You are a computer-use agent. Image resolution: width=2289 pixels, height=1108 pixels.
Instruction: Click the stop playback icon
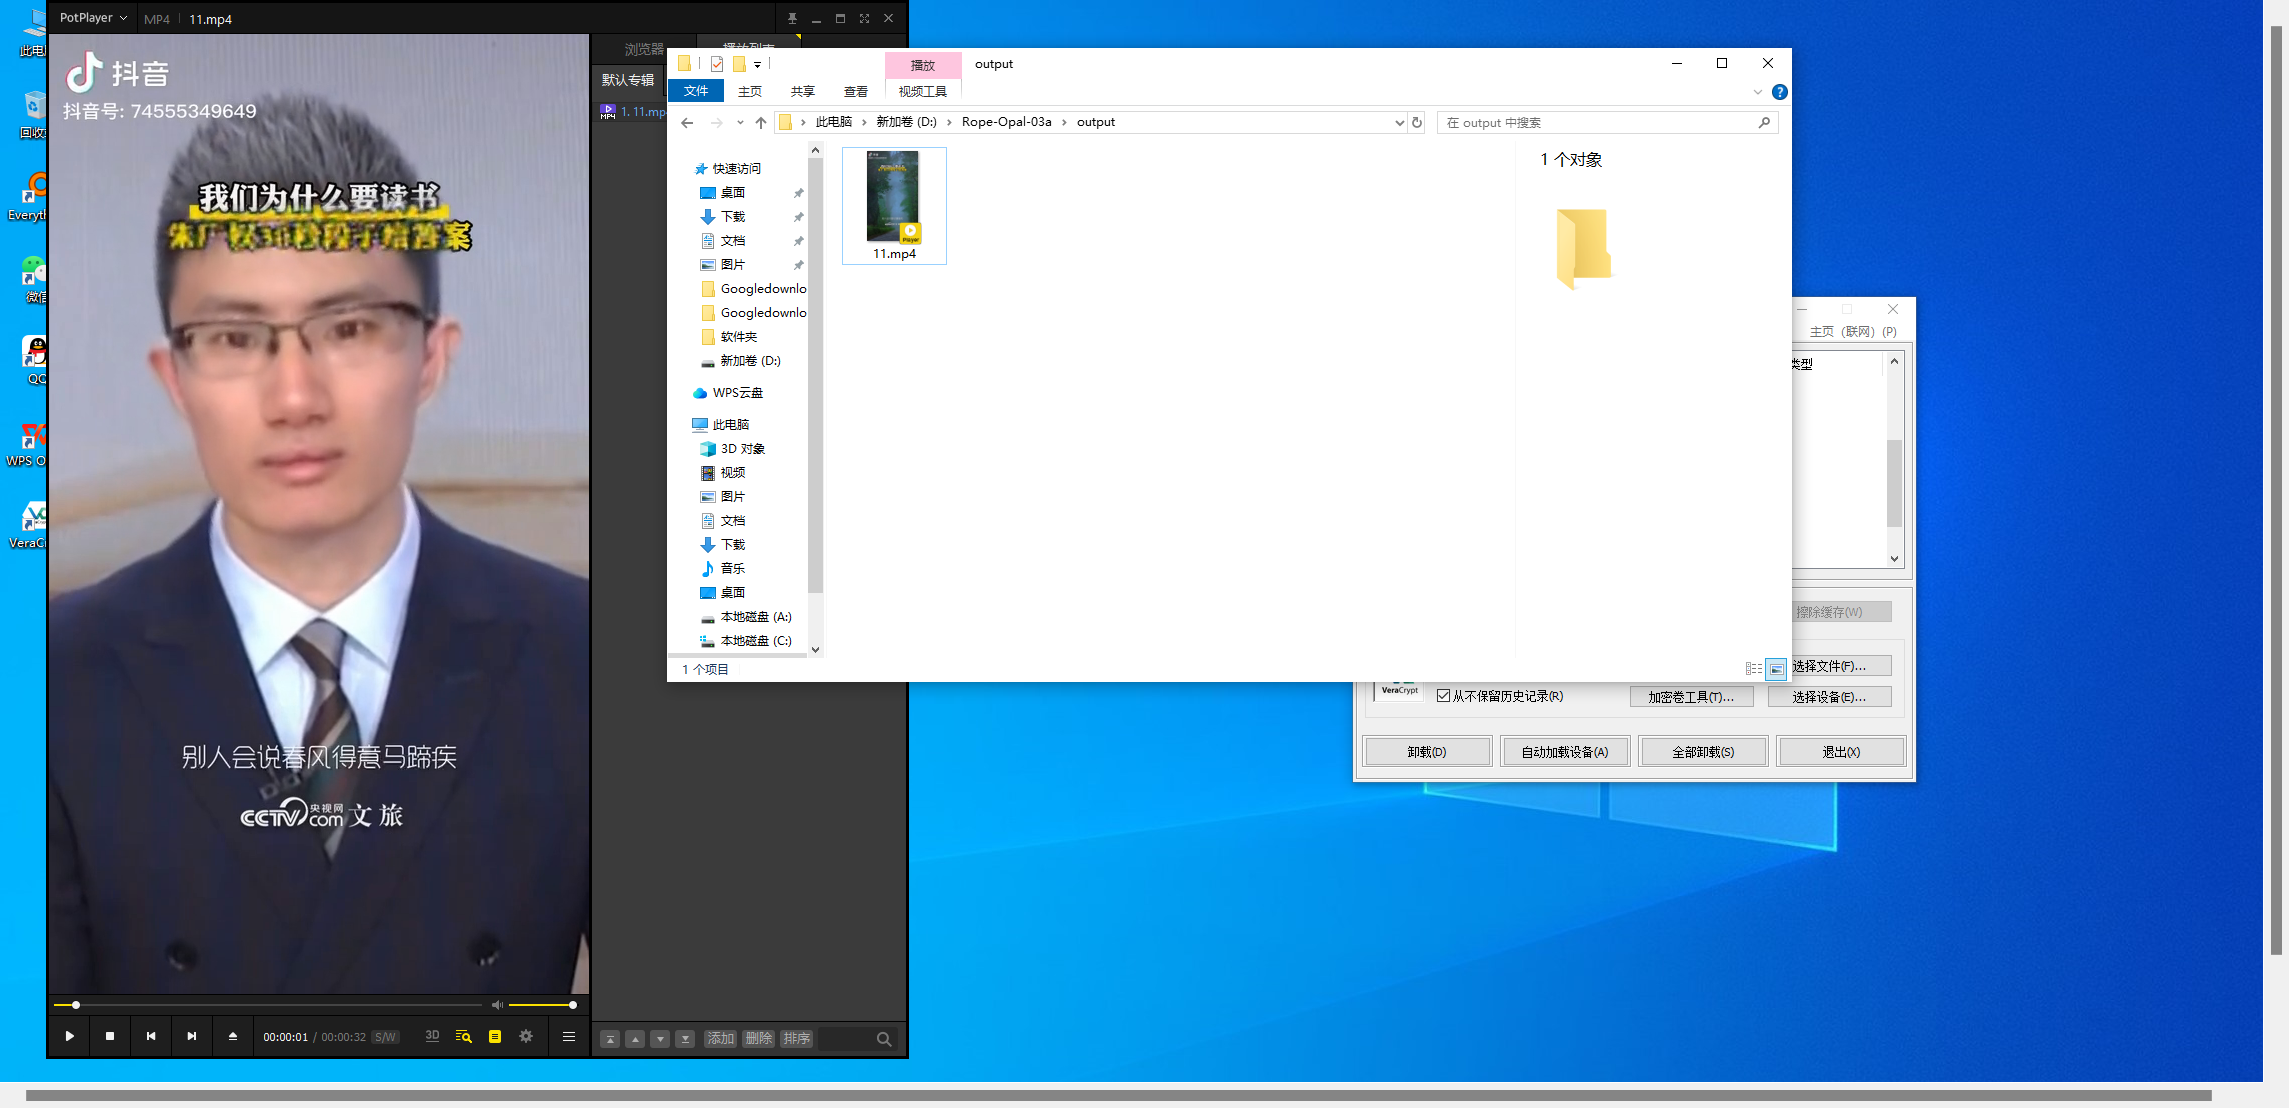(110, 1036)
